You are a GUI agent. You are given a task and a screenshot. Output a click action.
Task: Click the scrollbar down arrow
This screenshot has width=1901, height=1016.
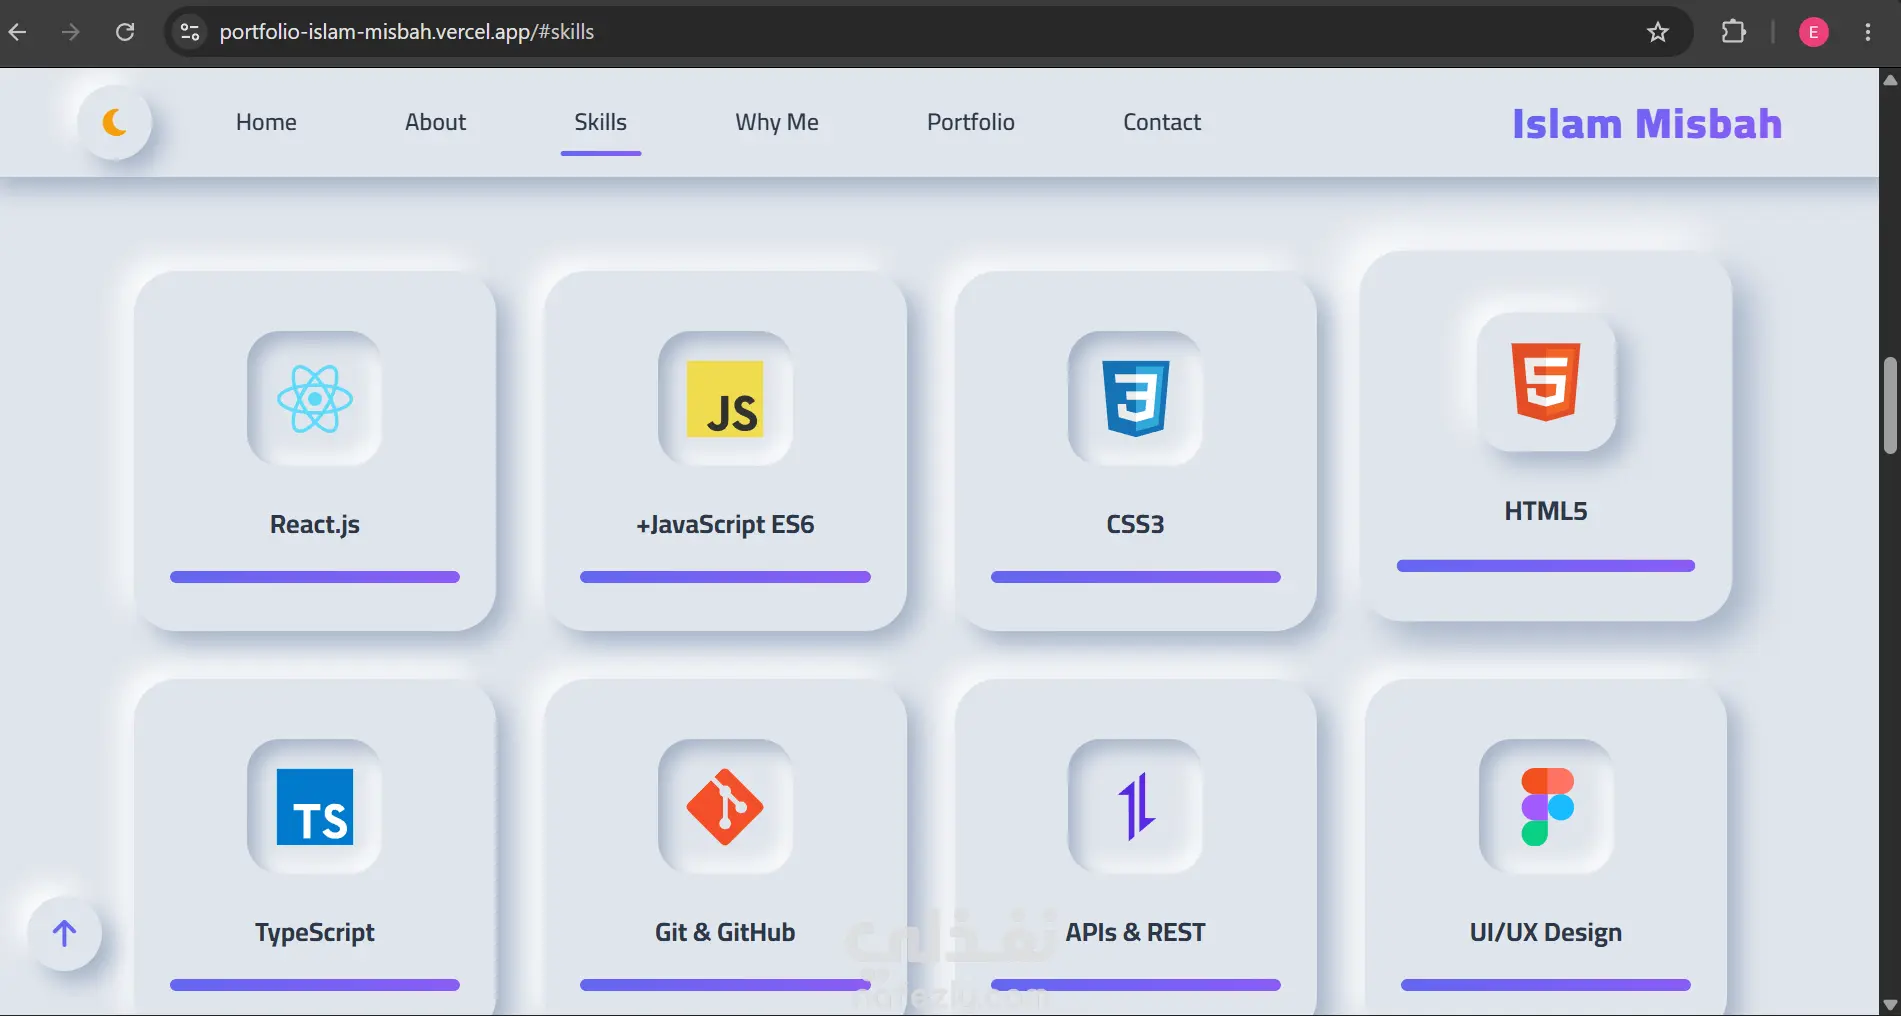[1890, 1004]
